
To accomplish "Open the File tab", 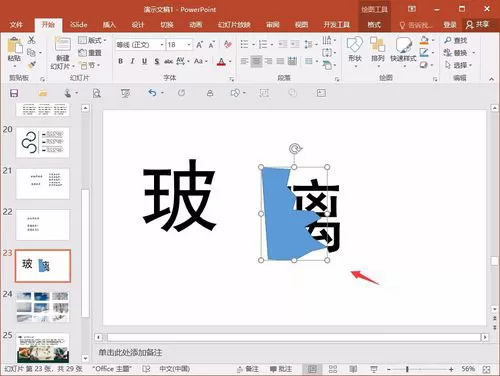I will 16,24.
